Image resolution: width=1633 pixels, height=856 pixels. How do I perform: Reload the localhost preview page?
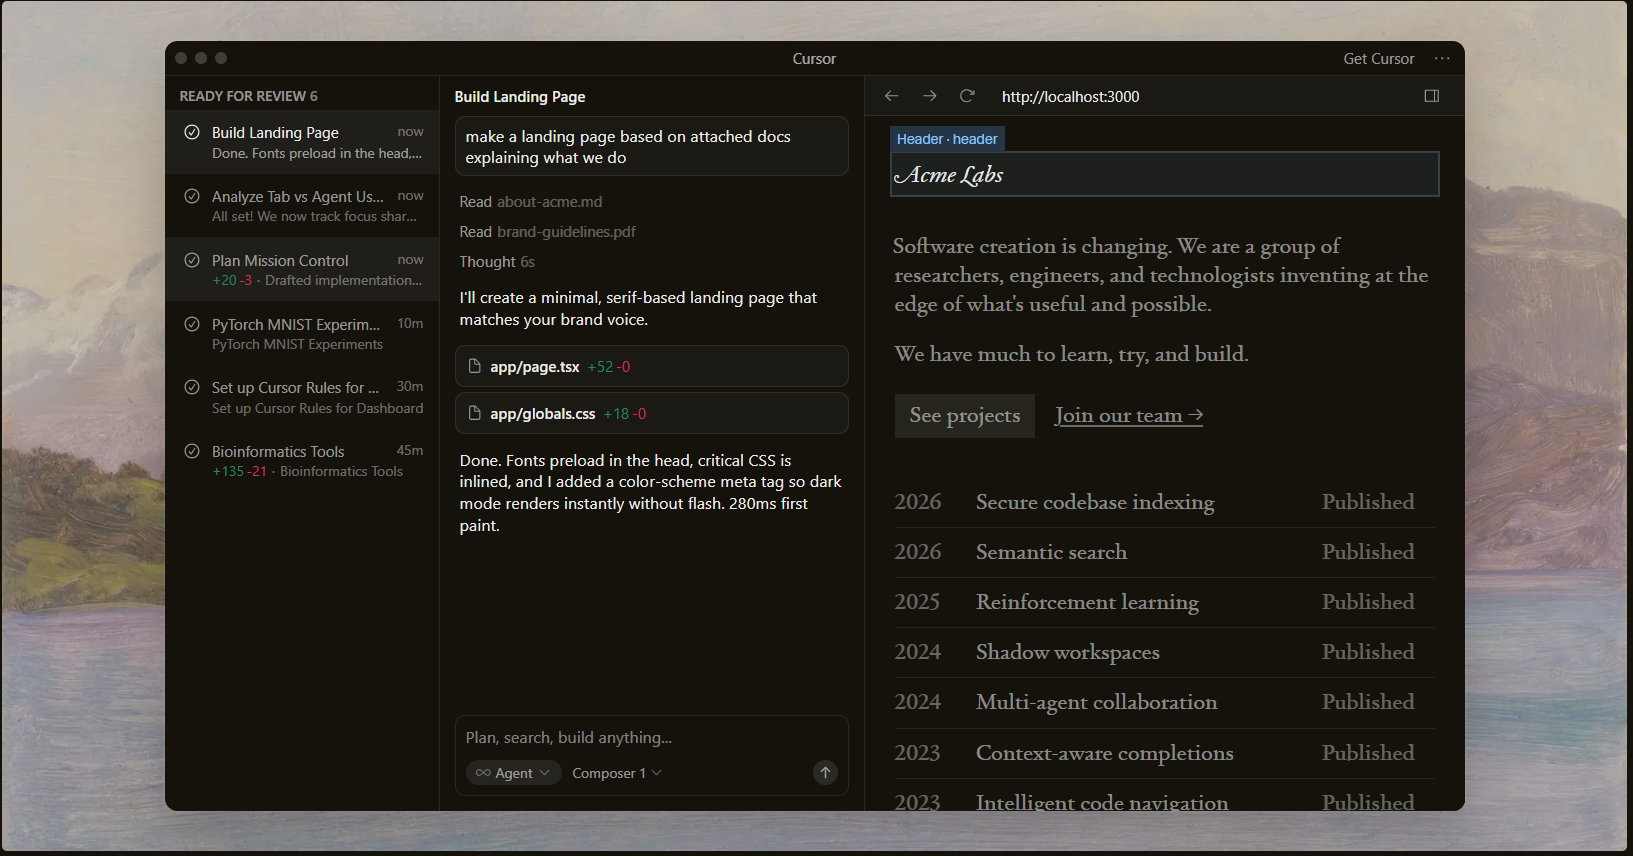pos(967,96)
